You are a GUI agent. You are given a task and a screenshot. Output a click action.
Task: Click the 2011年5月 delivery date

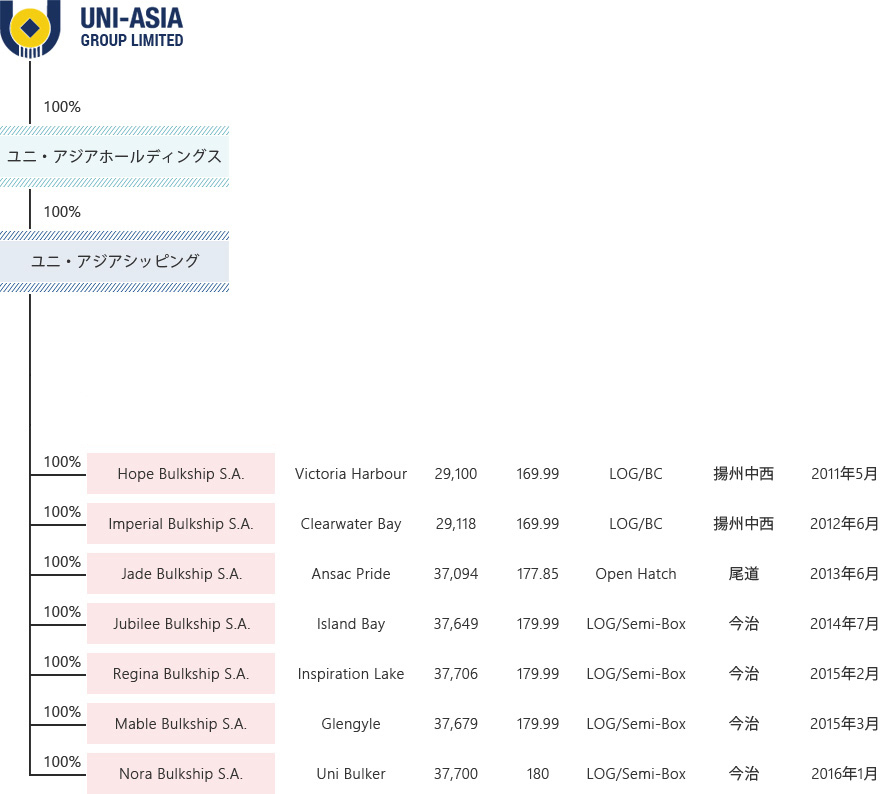[845, 474]
